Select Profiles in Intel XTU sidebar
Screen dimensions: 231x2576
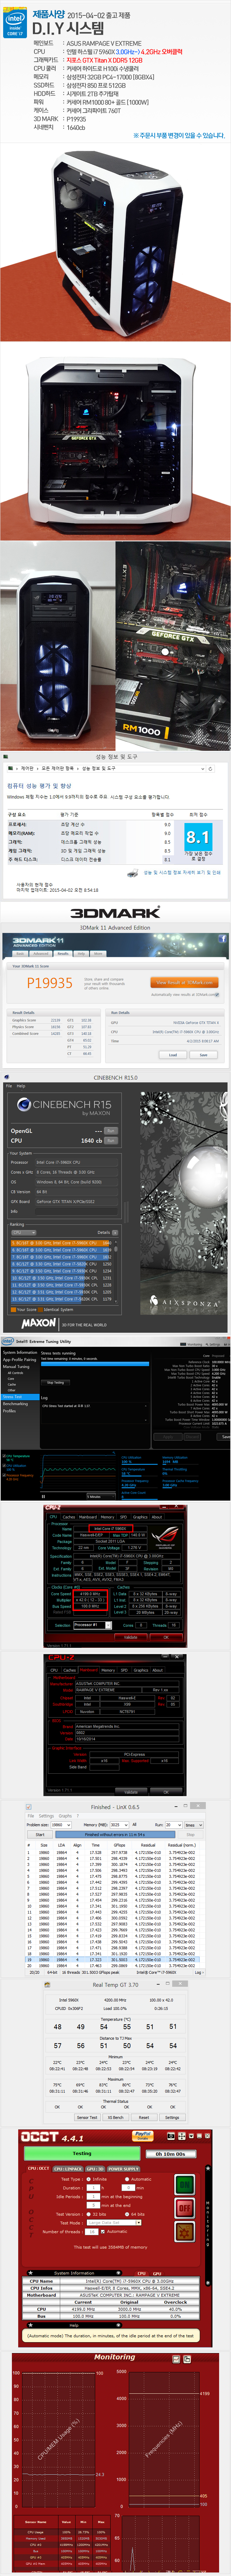pos(9,1410)
